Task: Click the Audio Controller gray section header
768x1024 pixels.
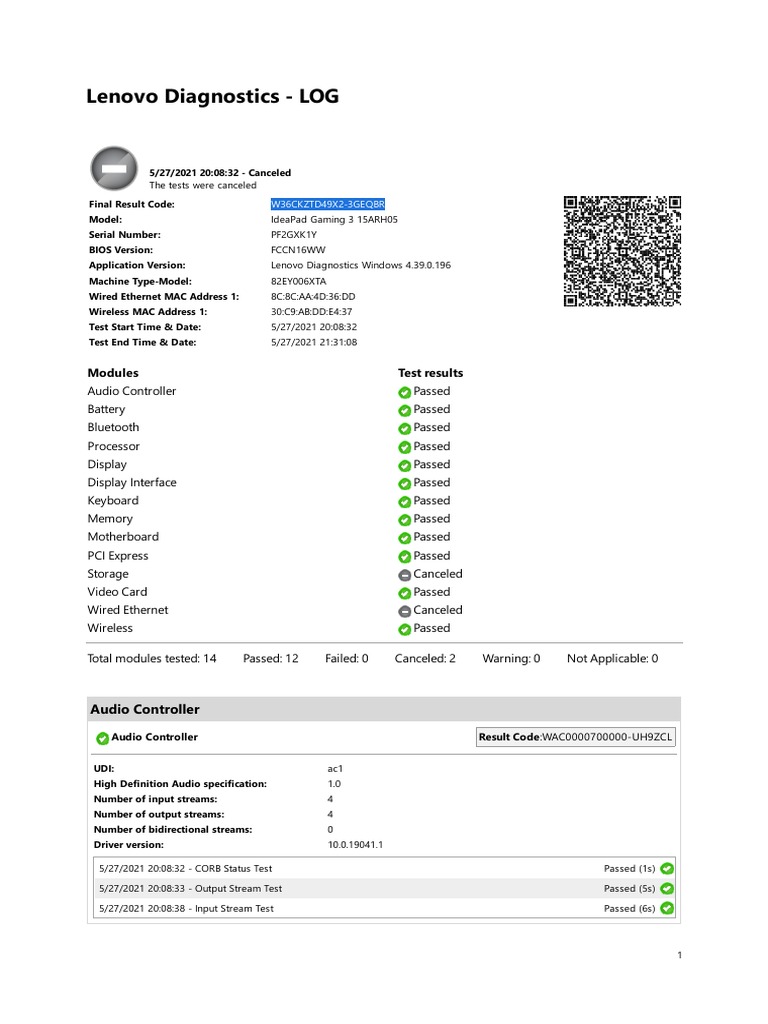Action: 384,709
